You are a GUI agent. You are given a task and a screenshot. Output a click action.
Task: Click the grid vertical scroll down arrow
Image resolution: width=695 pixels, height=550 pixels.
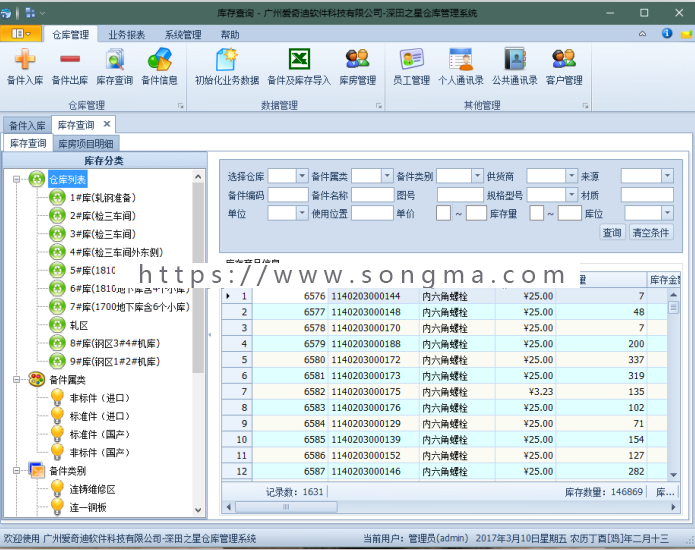click(x=673, y=475)
